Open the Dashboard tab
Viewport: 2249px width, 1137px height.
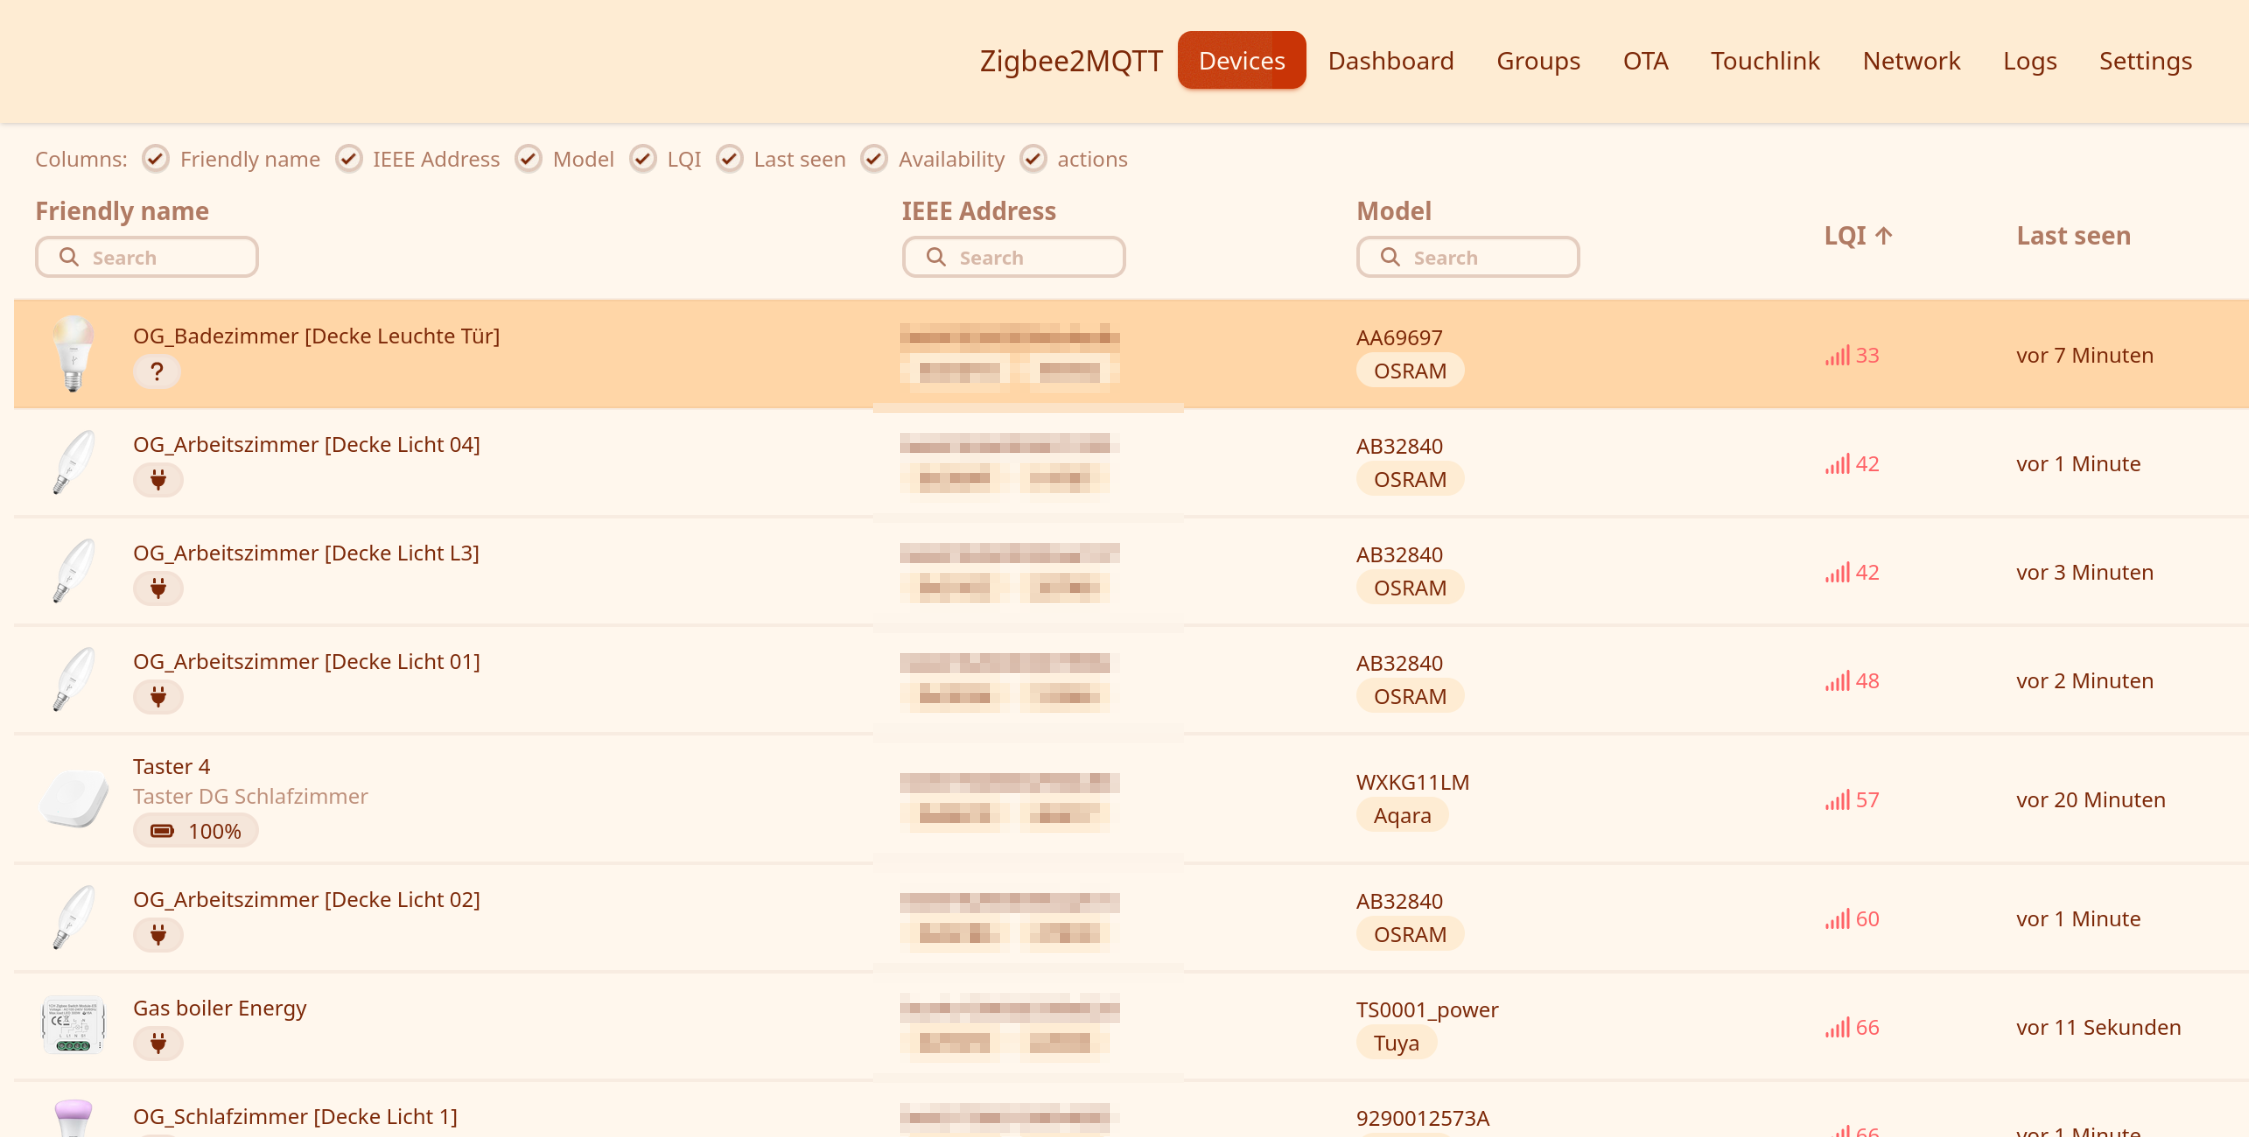coord(1390,61)
